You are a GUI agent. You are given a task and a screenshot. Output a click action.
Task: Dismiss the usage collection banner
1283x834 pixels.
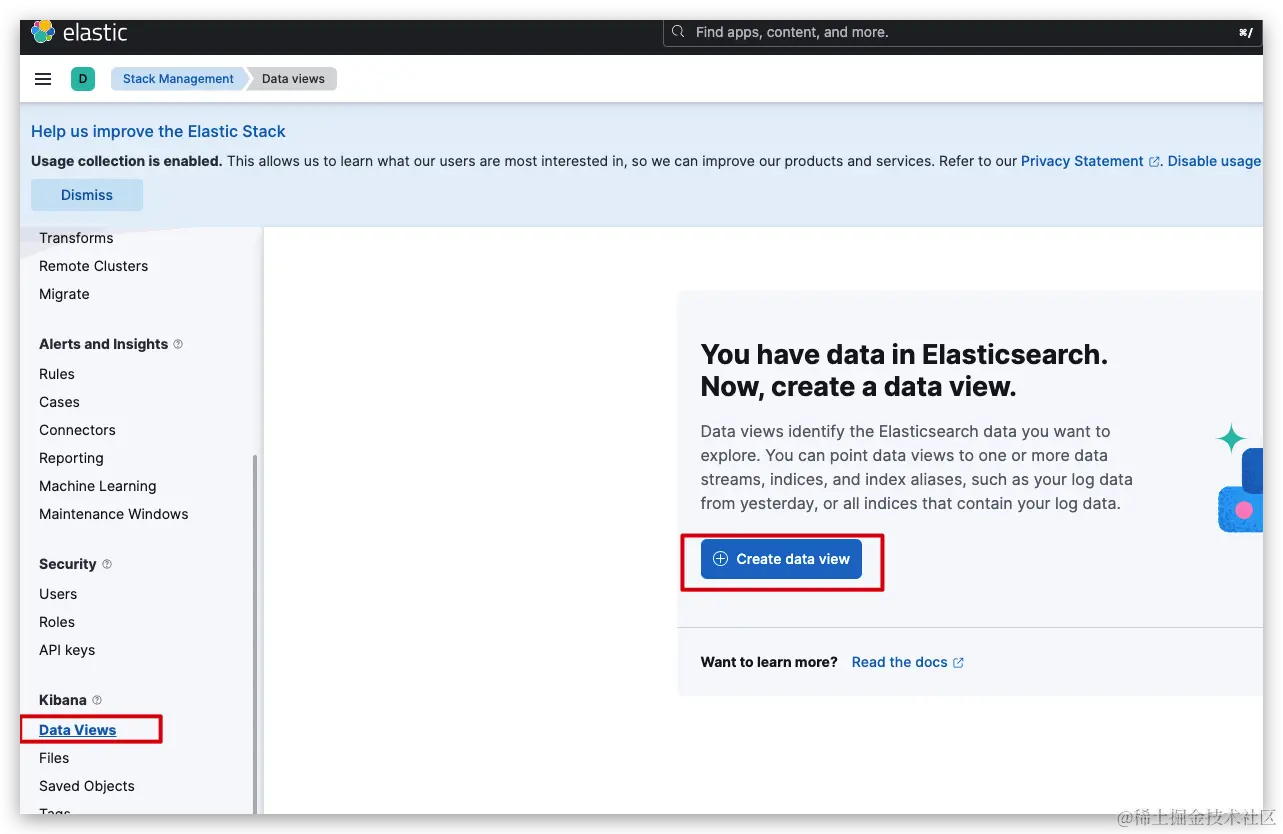coord(87,195)
